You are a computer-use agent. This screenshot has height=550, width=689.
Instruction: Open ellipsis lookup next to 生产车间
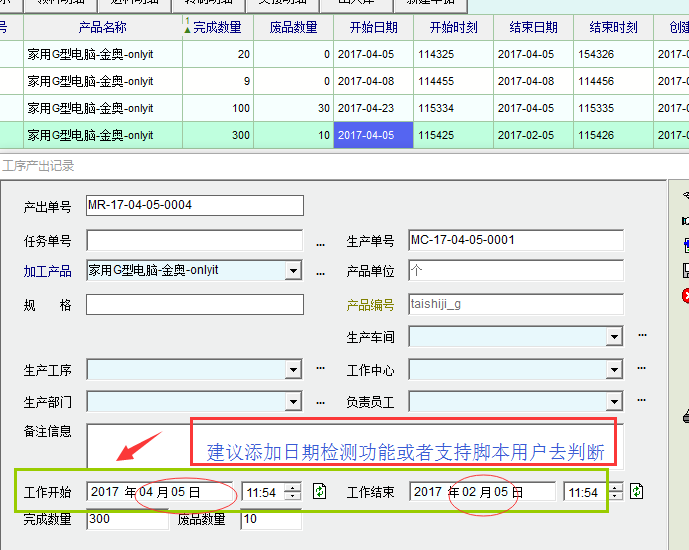642,337
